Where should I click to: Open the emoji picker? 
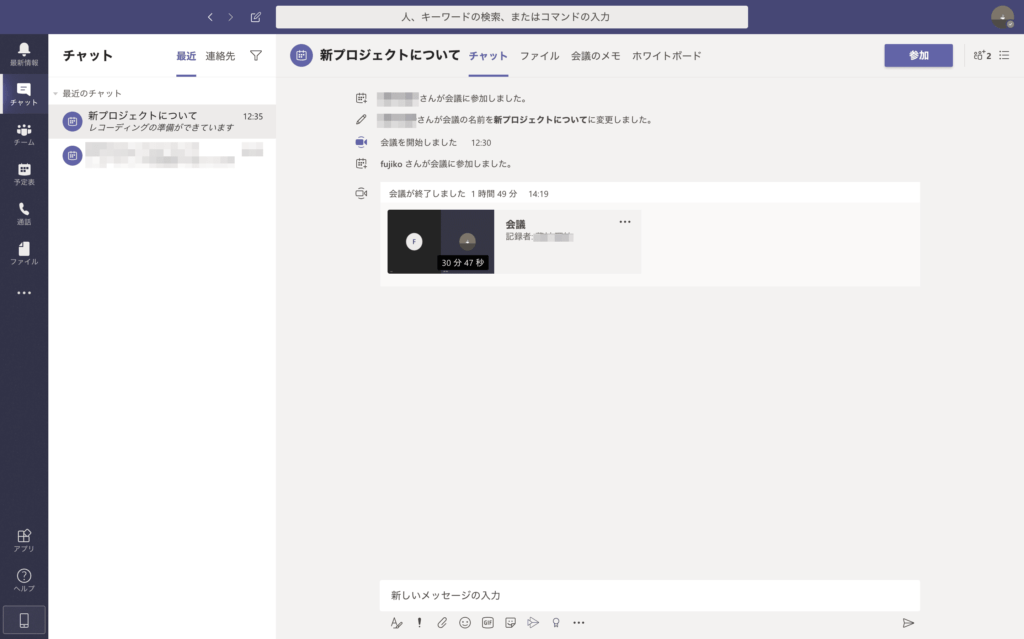point(464,622)
